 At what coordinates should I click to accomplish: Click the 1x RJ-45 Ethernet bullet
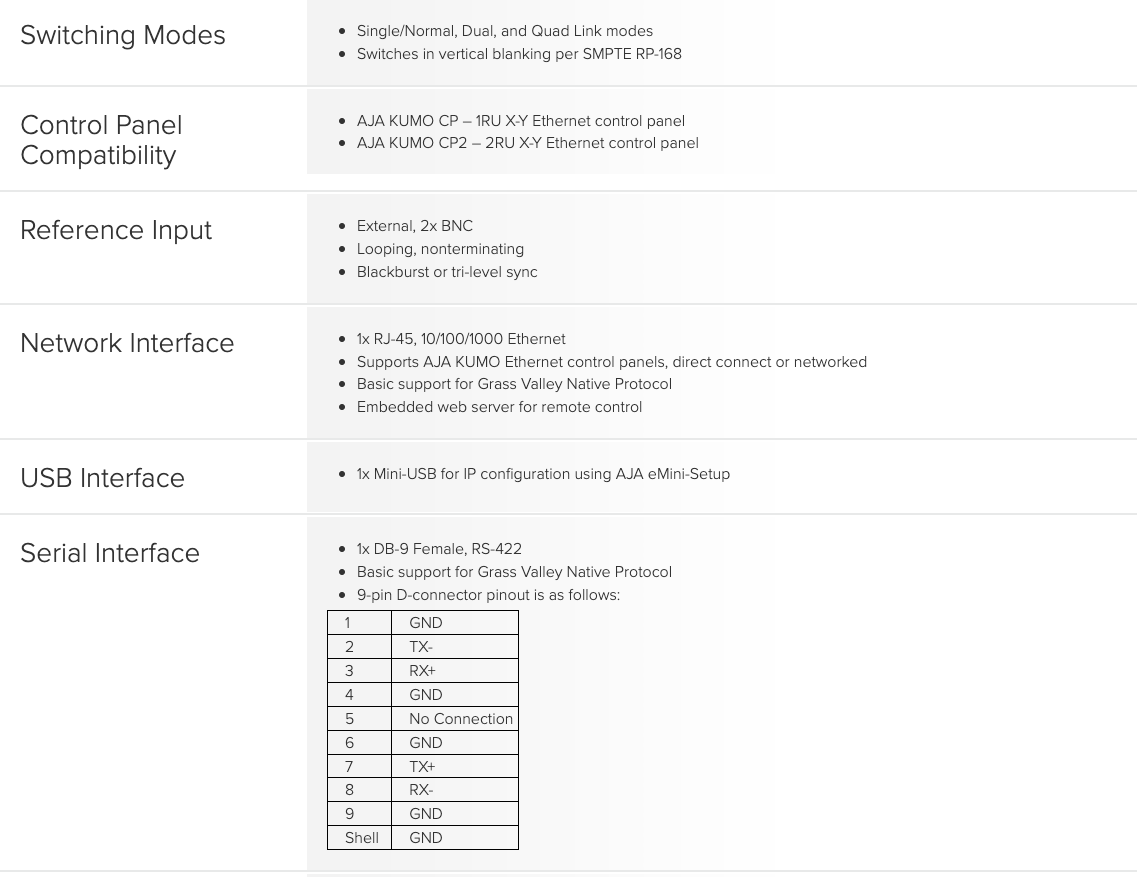tap(461, 339)
